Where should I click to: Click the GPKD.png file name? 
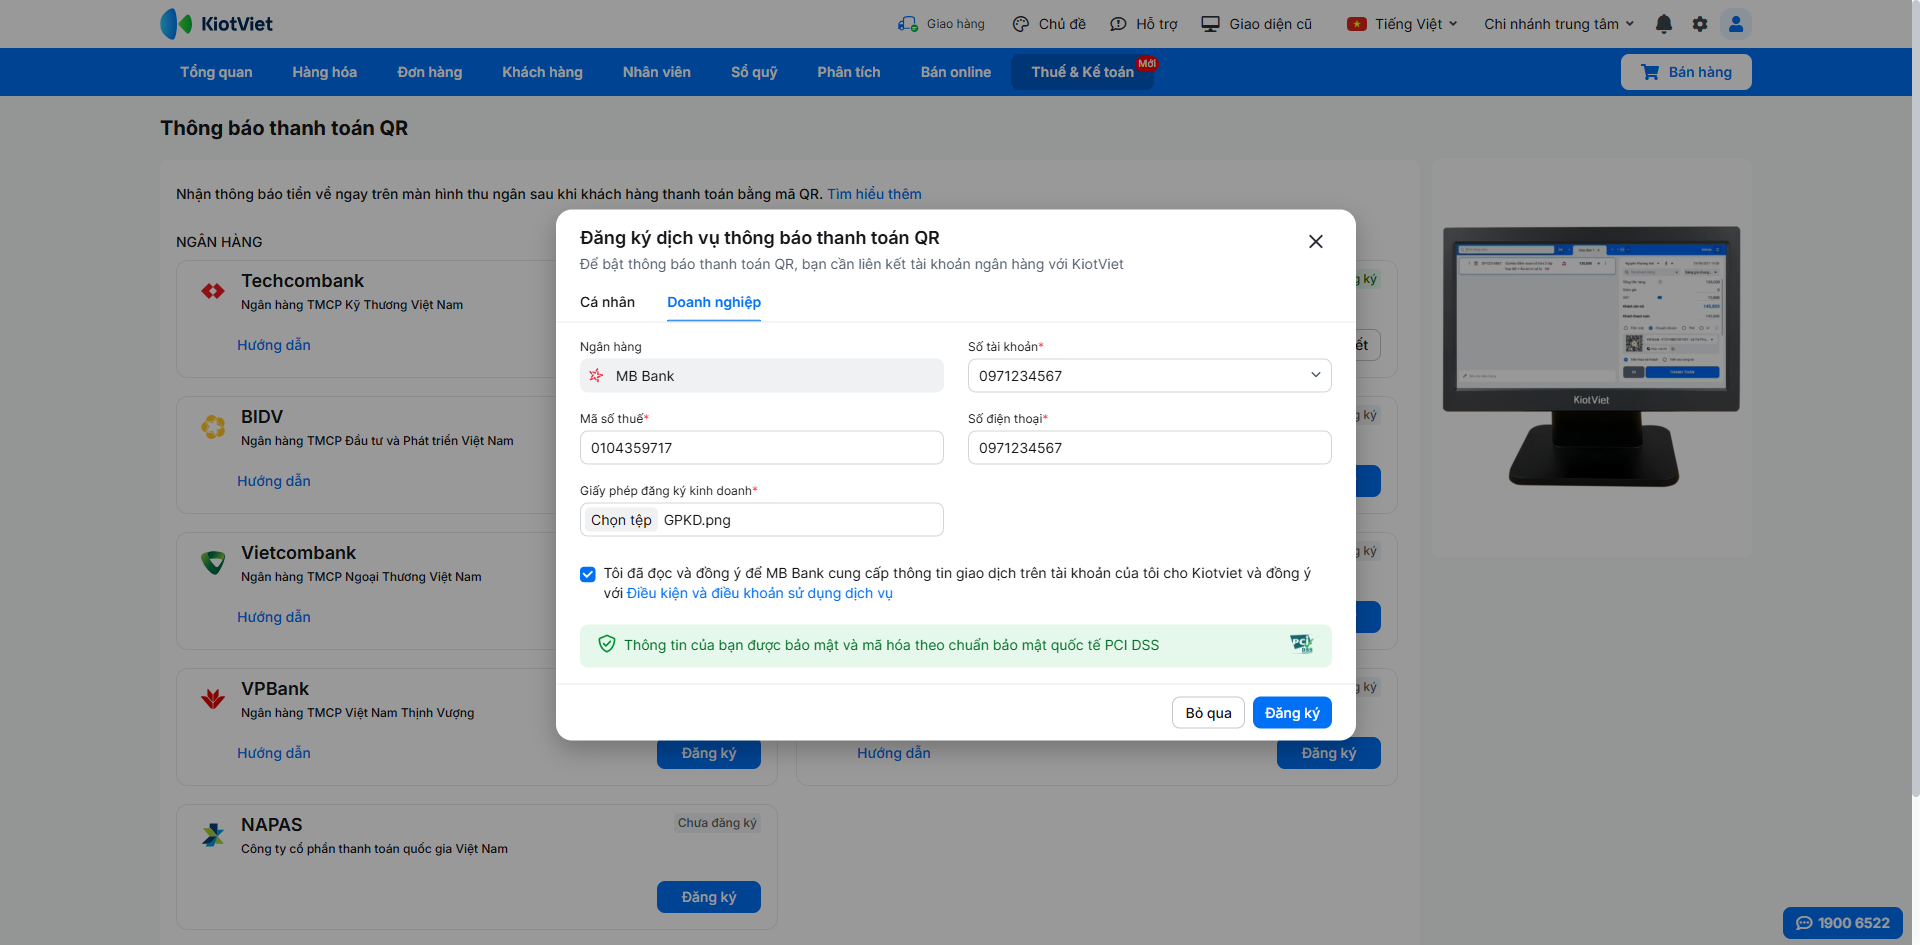[697, 520]
